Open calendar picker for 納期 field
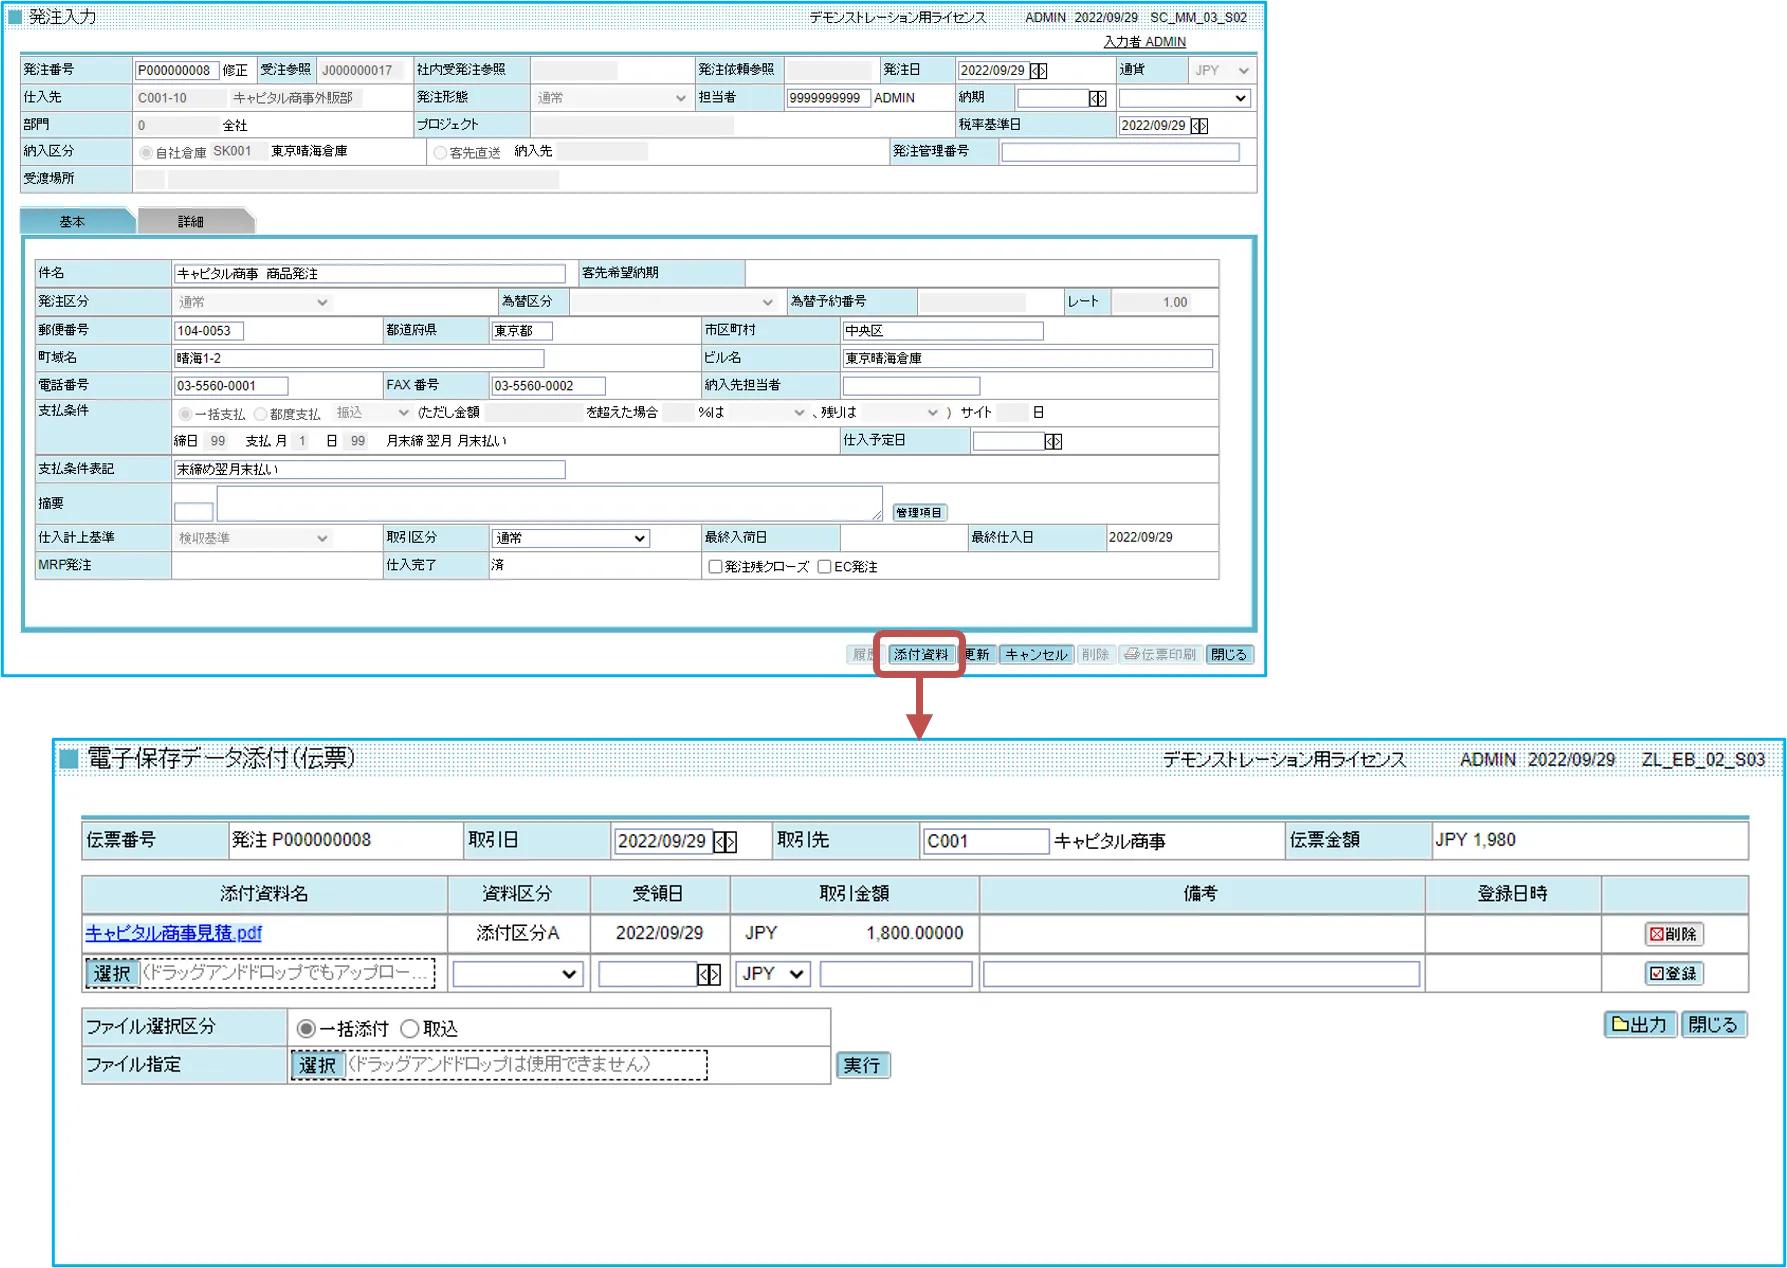The image size is (1787, 1268). (x=1098, y=98)
